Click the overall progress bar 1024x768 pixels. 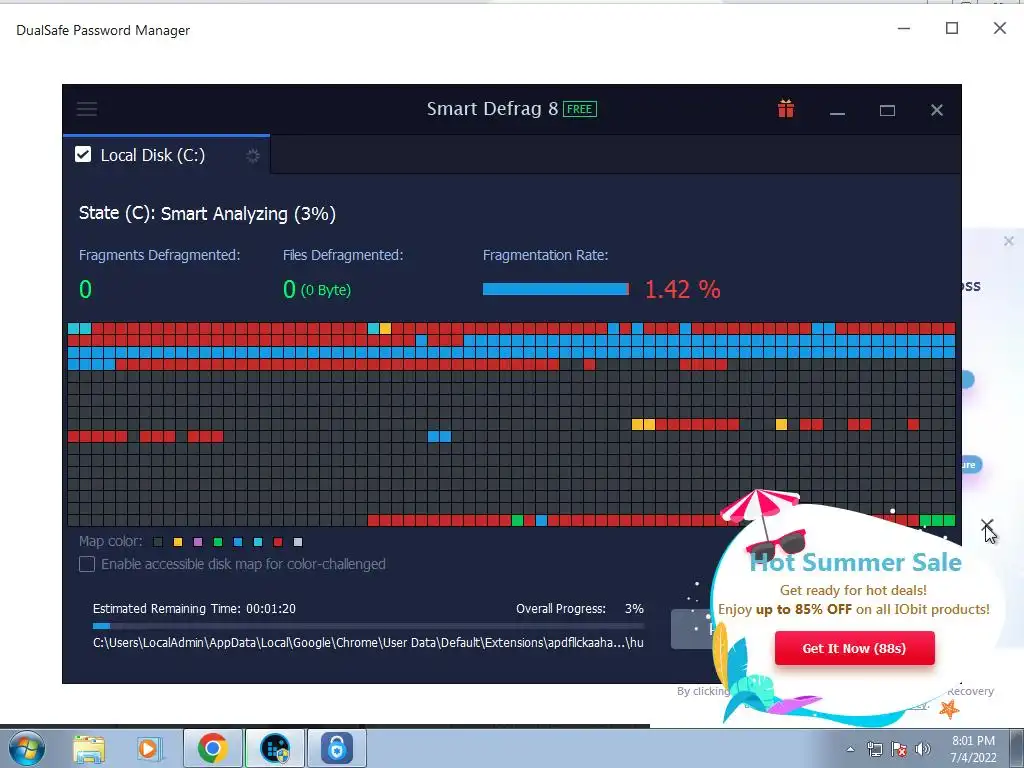368,626
